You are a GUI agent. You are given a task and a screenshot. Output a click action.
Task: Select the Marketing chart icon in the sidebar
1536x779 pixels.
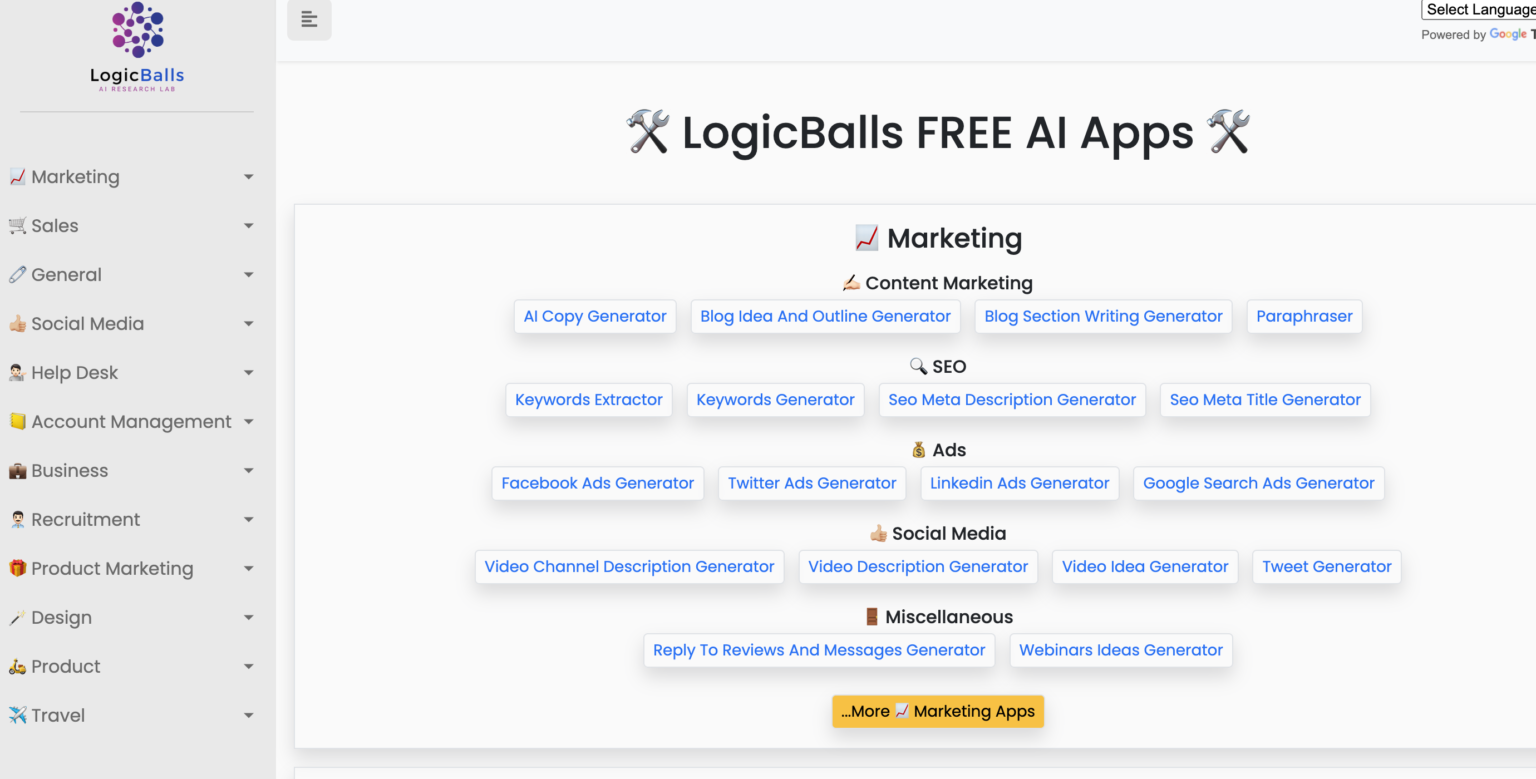(x=18, y=176)
